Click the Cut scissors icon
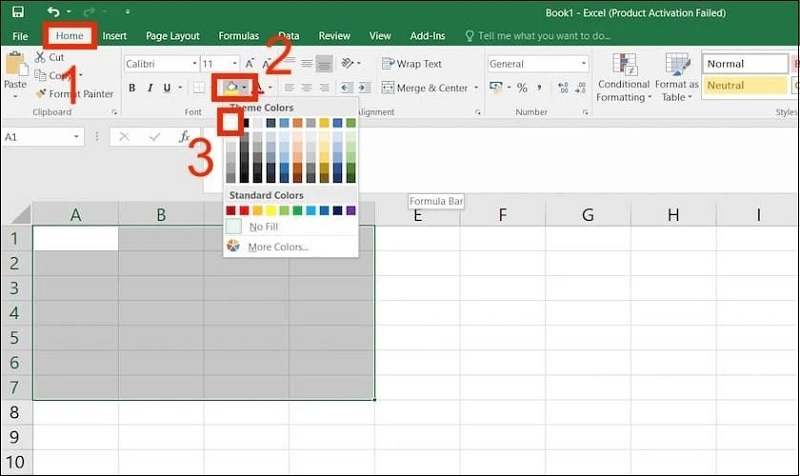 (41, 58)
